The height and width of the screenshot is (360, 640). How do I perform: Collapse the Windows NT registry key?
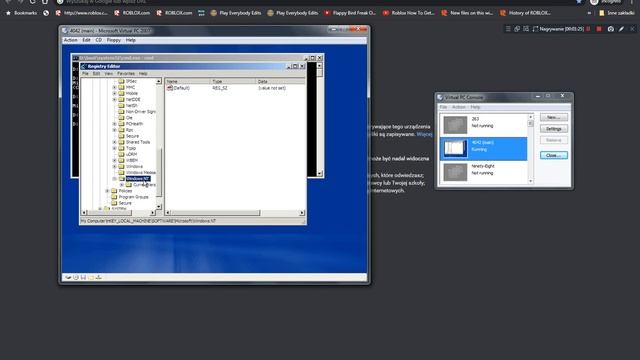click(115, 179)
